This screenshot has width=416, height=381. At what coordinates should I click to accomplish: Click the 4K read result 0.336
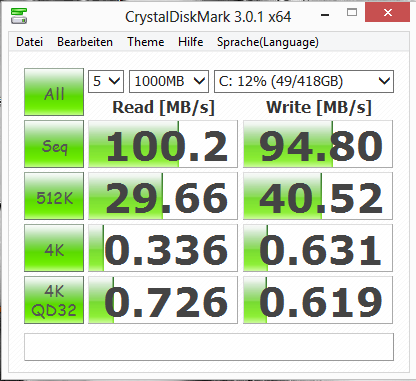(x=163, y=248)
